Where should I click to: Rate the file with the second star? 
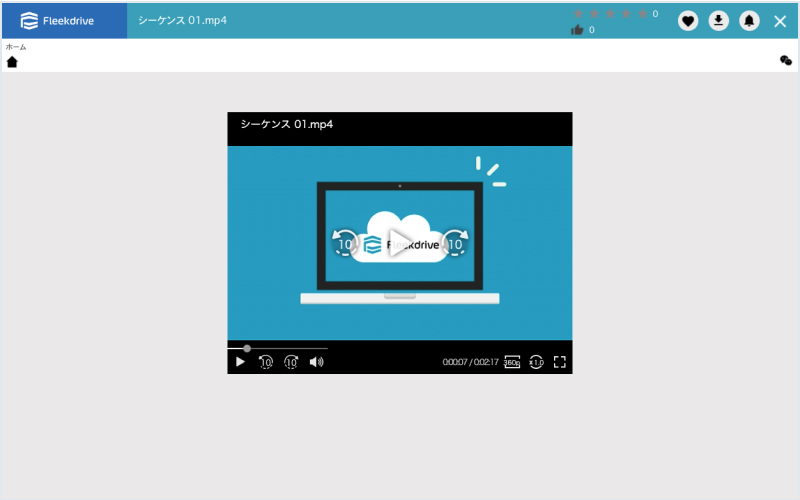tap(594, 14)
